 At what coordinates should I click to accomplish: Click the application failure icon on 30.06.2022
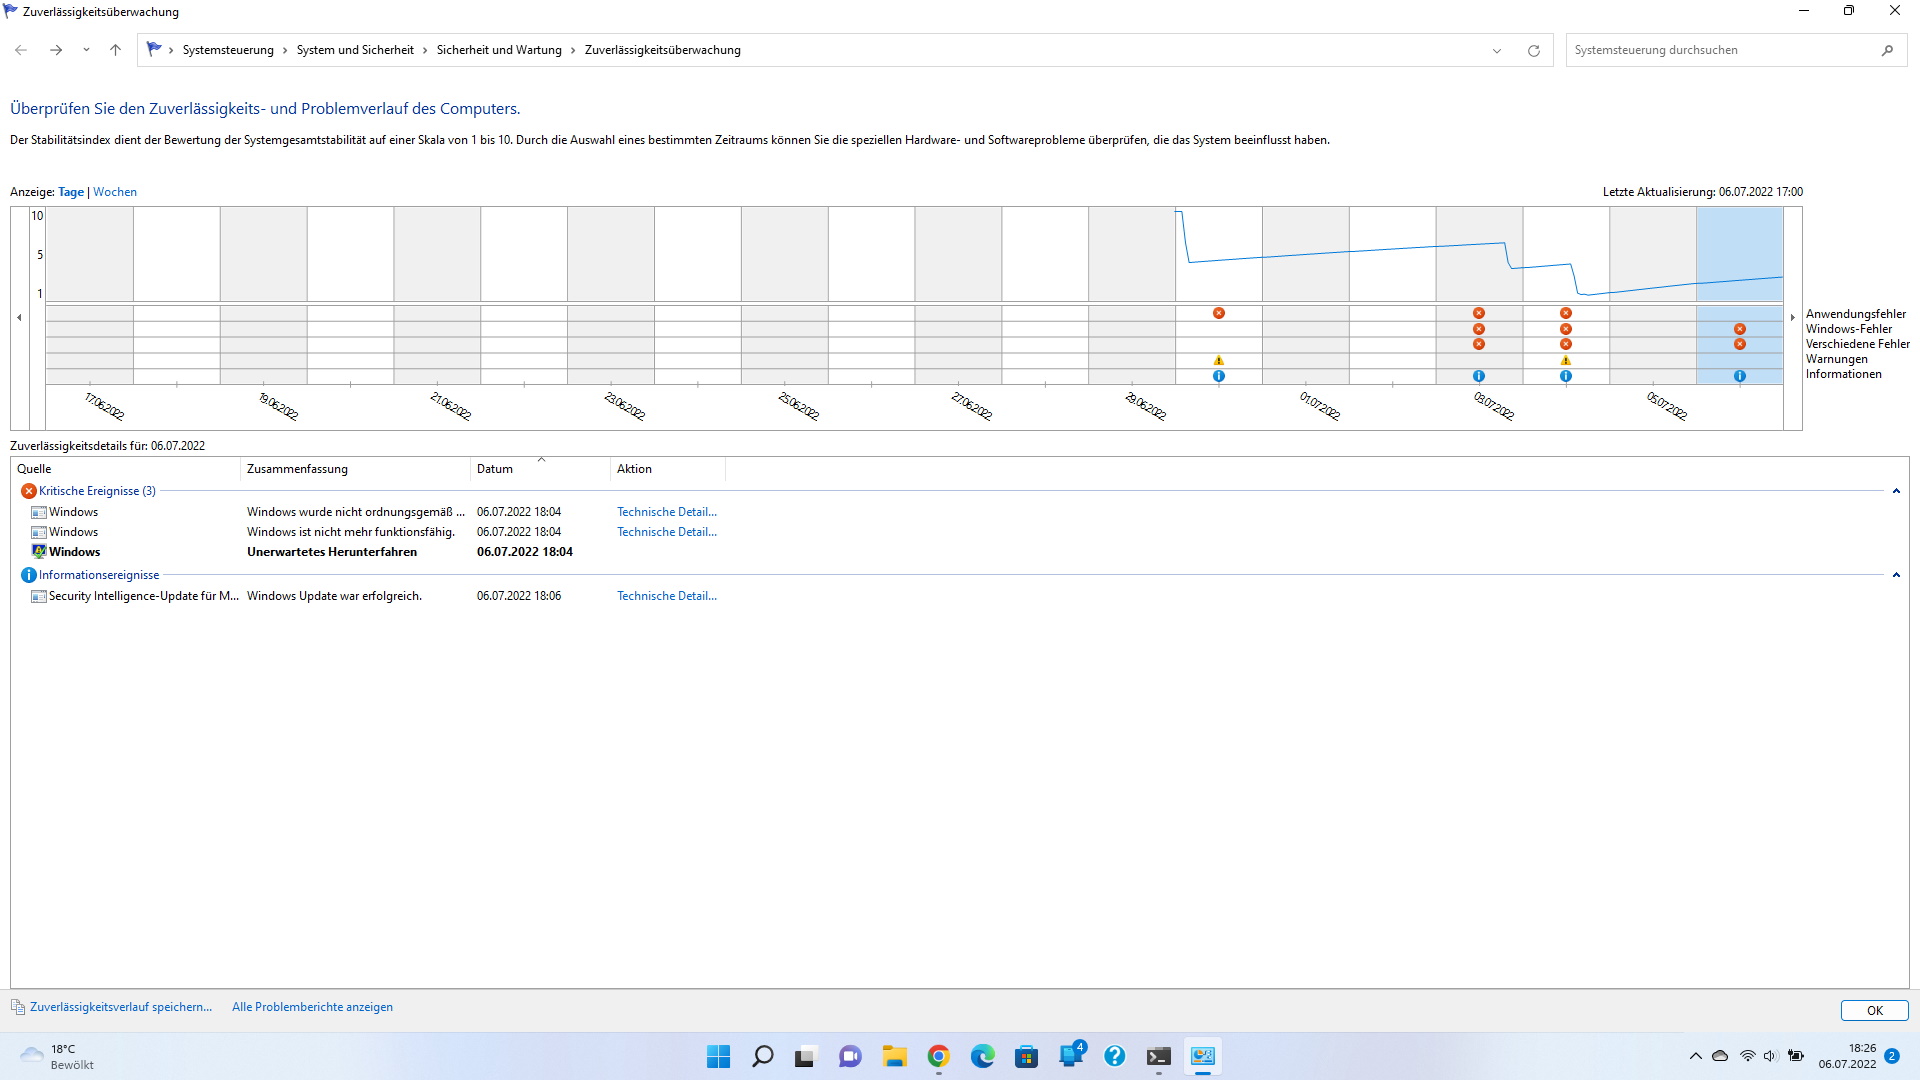coord(1218,313)
